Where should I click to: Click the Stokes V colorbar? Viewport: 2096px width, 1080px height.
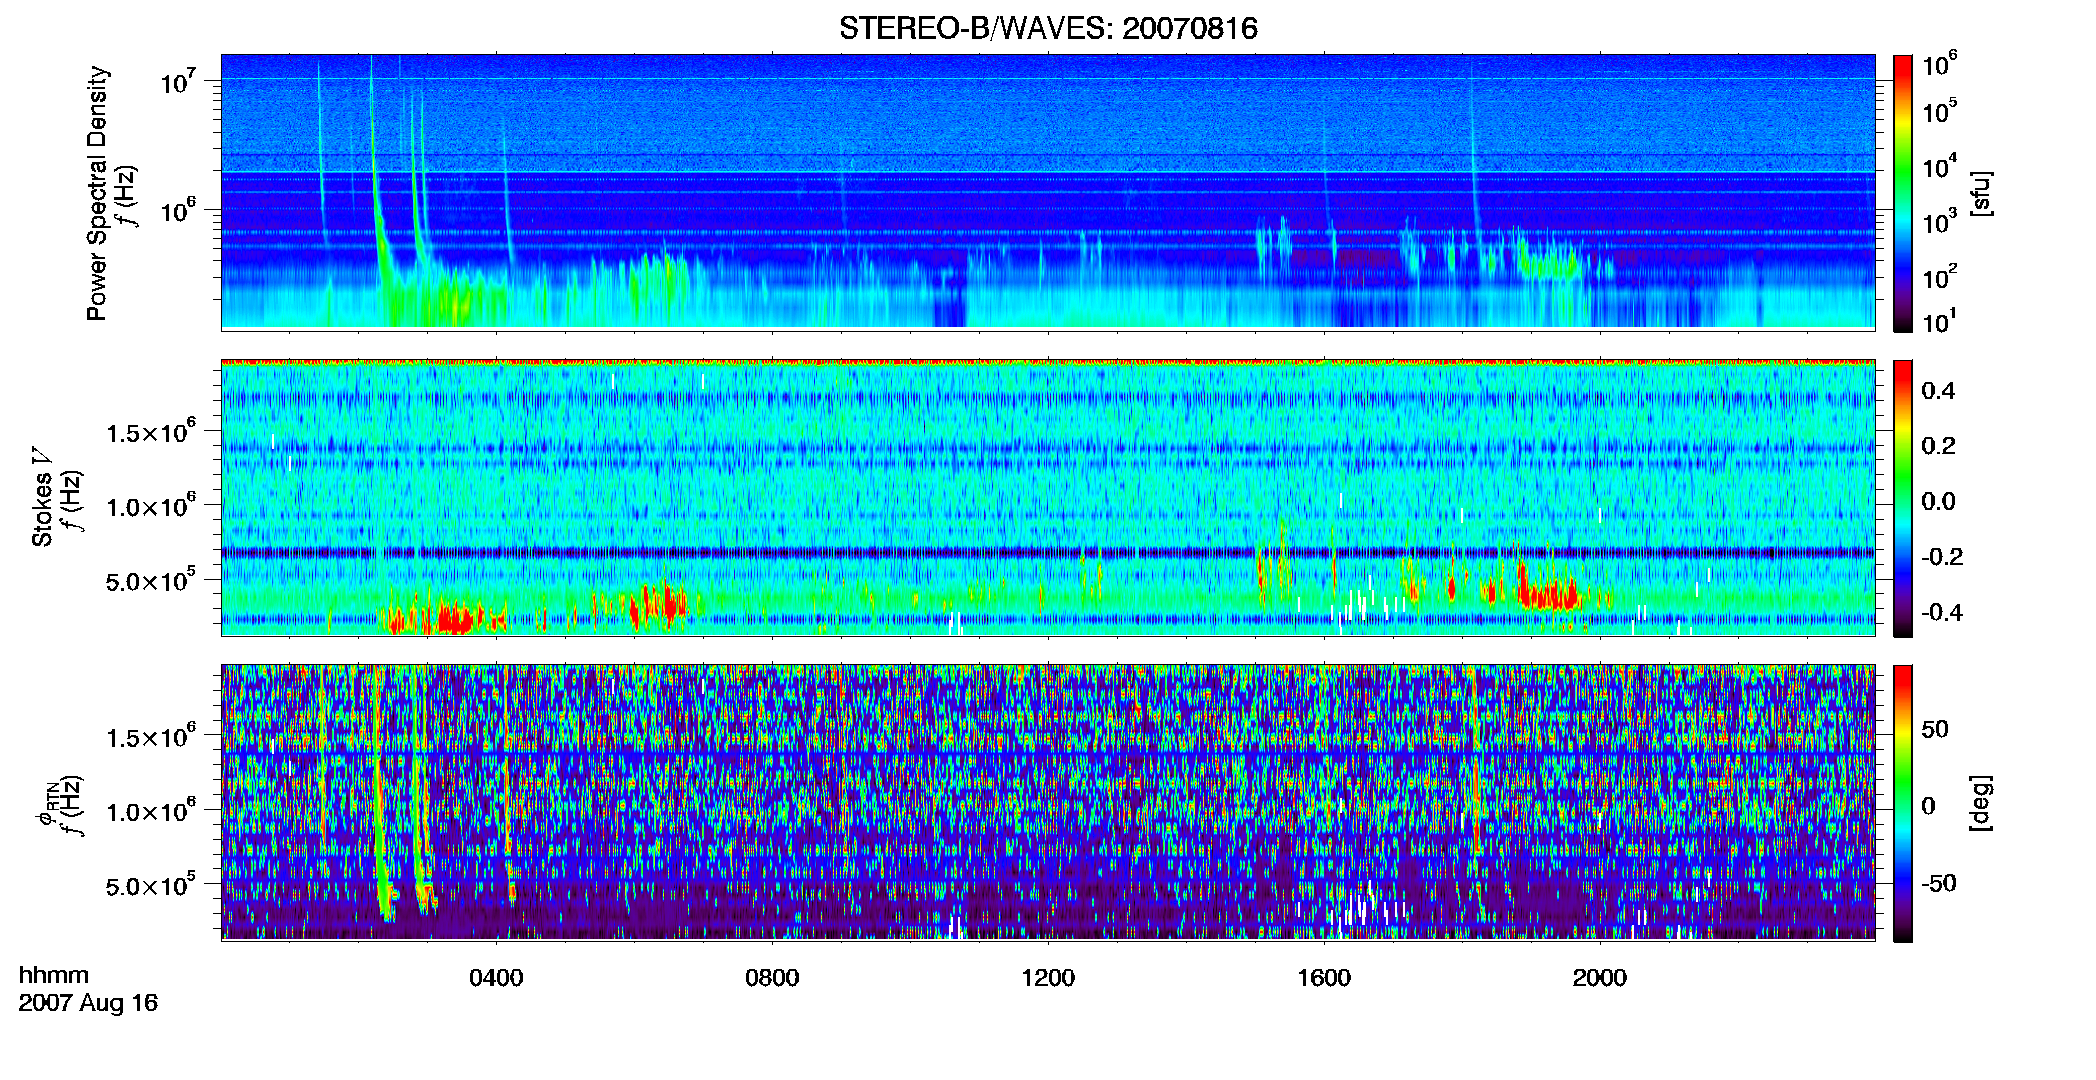tap(1903, 498)
